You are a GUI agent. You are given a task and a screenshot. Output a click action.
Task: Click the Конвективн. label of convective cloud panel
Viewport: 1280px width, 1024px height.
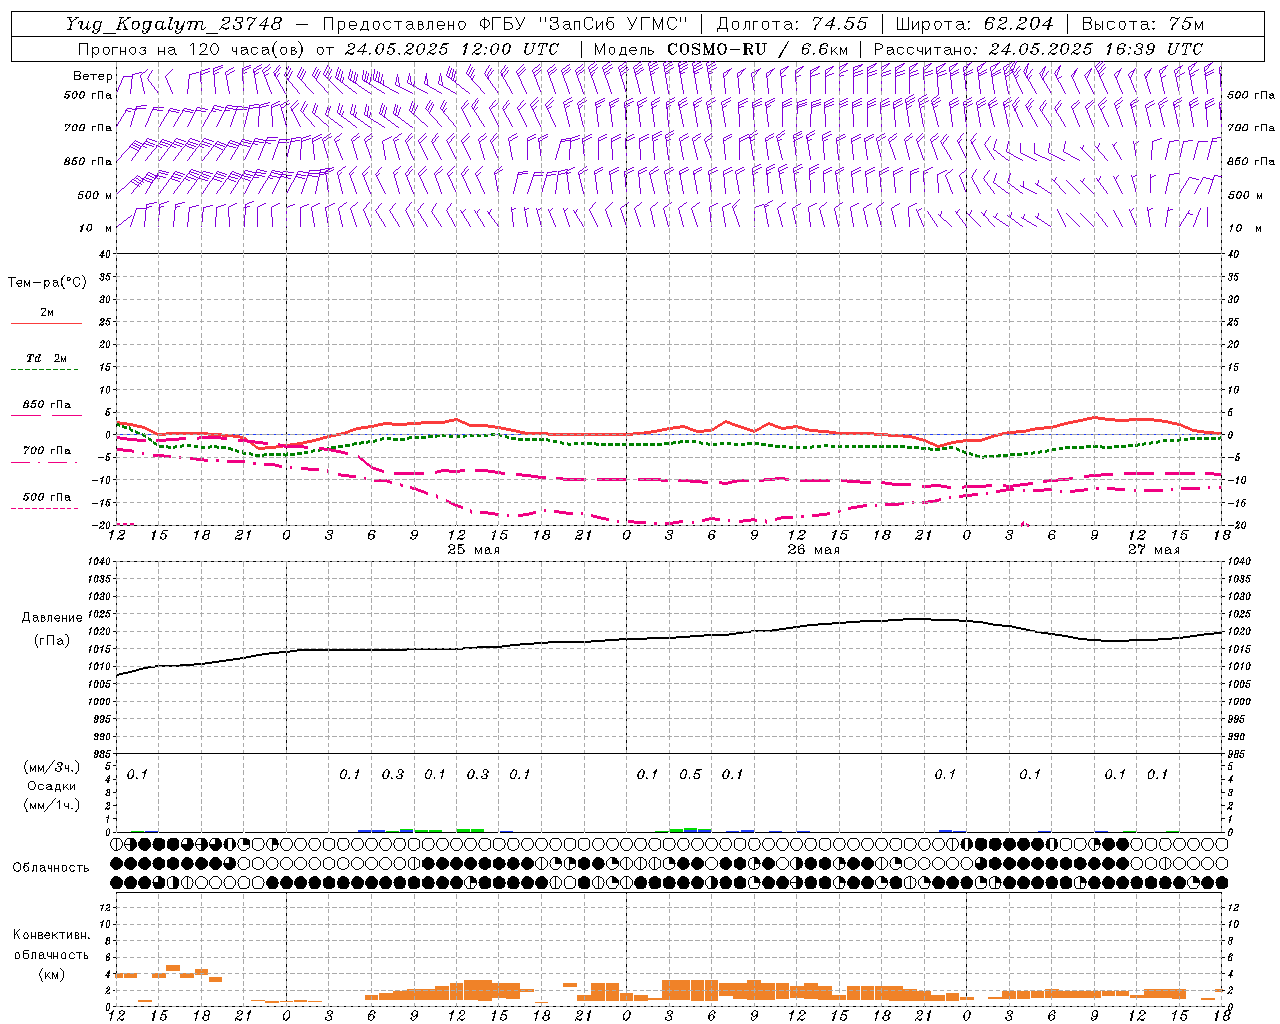click(x=51, y=935)
